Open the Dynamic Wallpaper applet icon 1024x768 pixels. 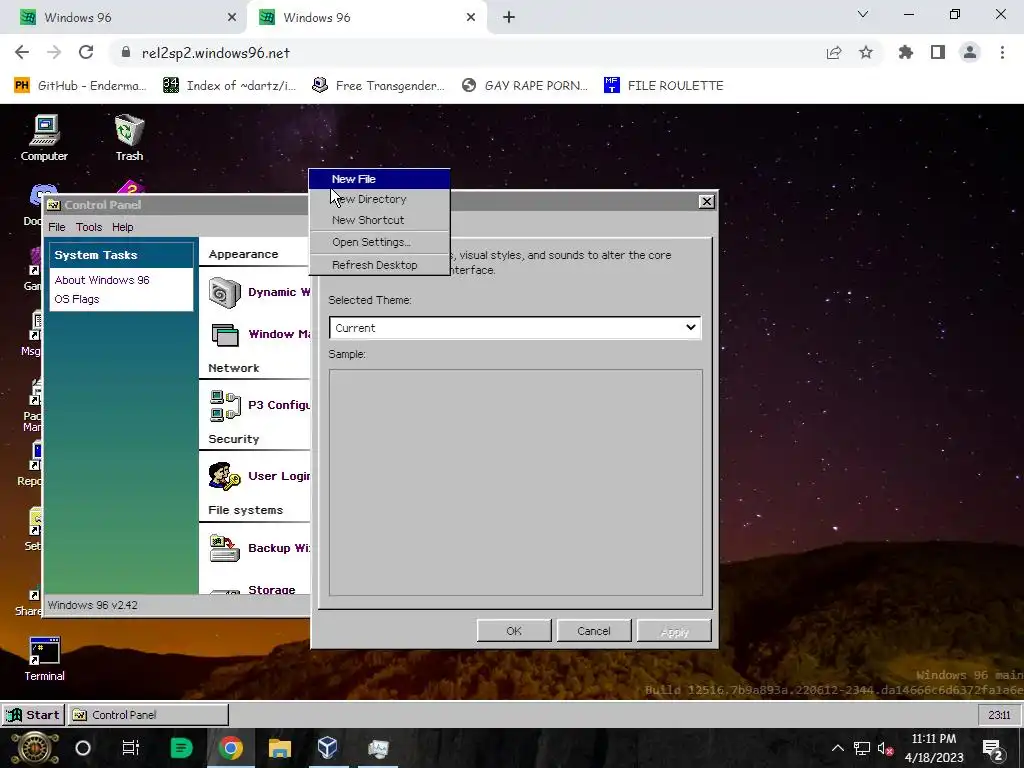click(225, 293)
